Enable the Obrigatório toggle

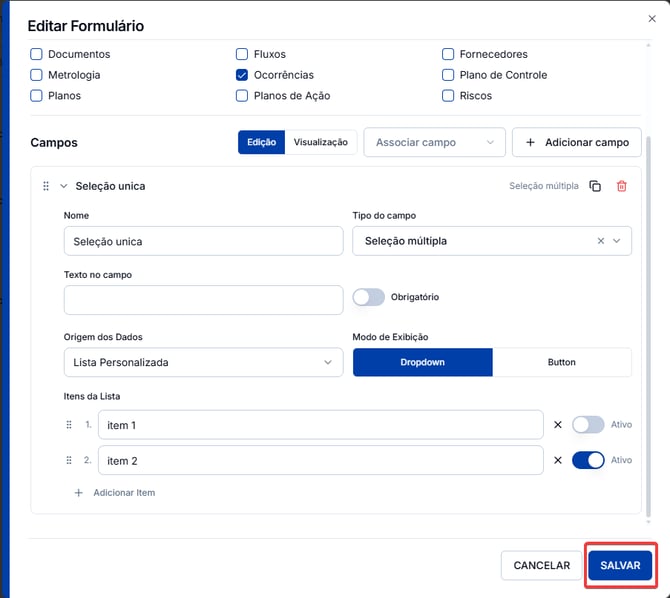point(368,297)
